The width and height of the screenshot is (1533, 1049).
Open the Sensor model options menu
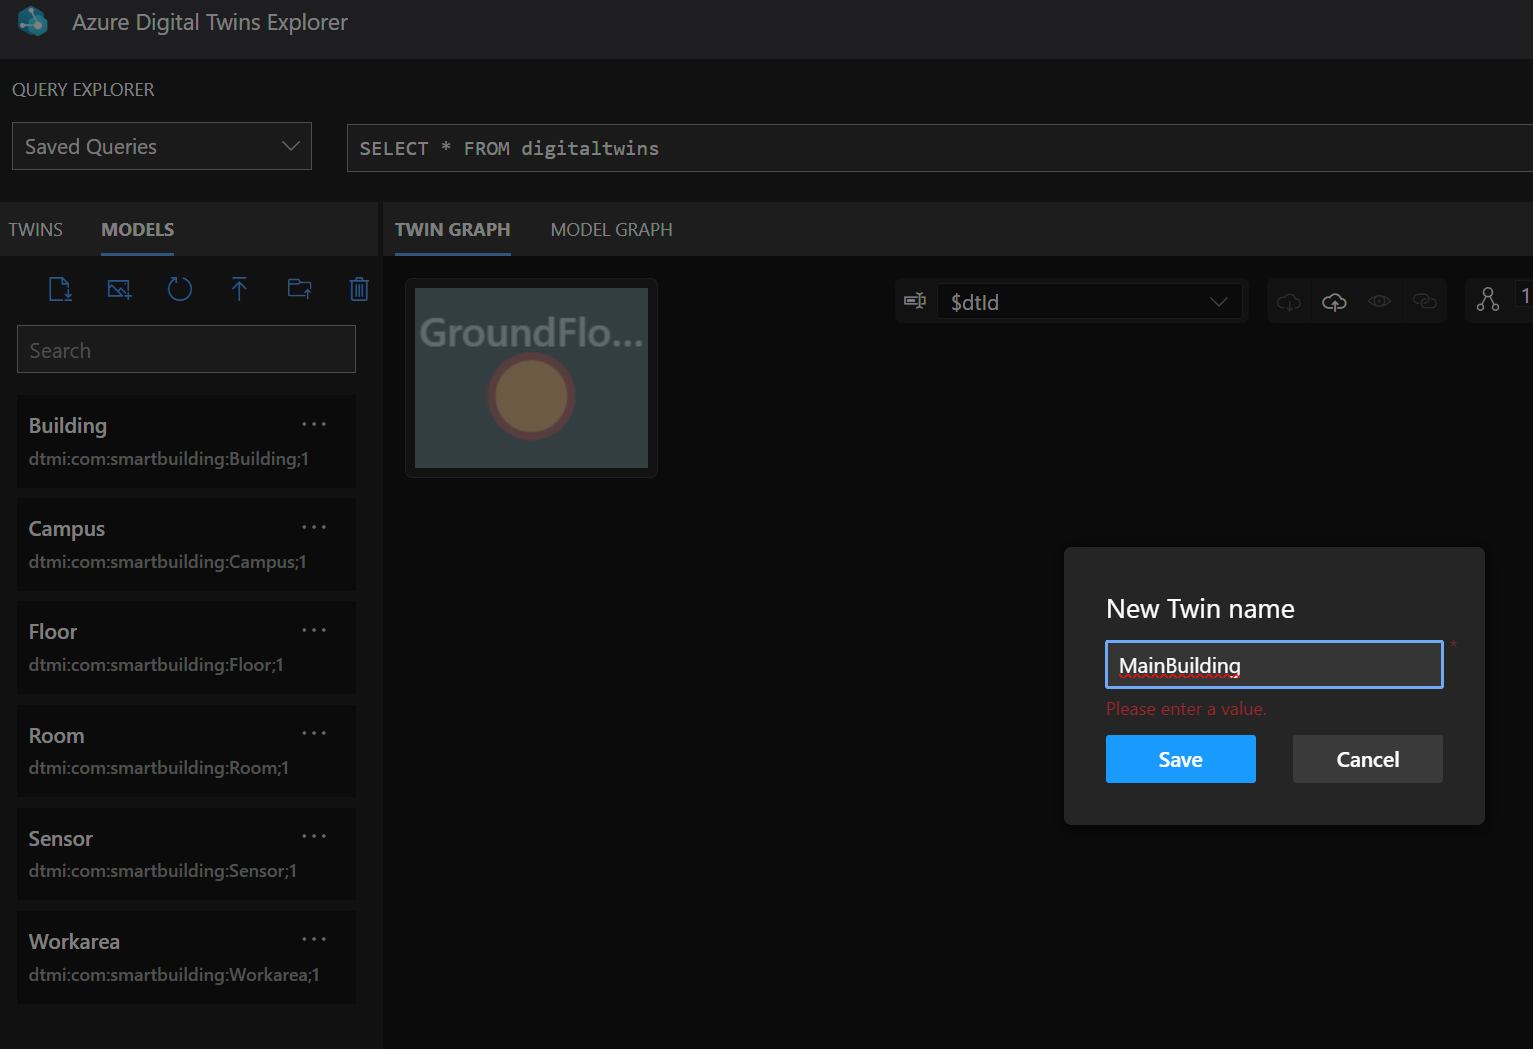314,836
